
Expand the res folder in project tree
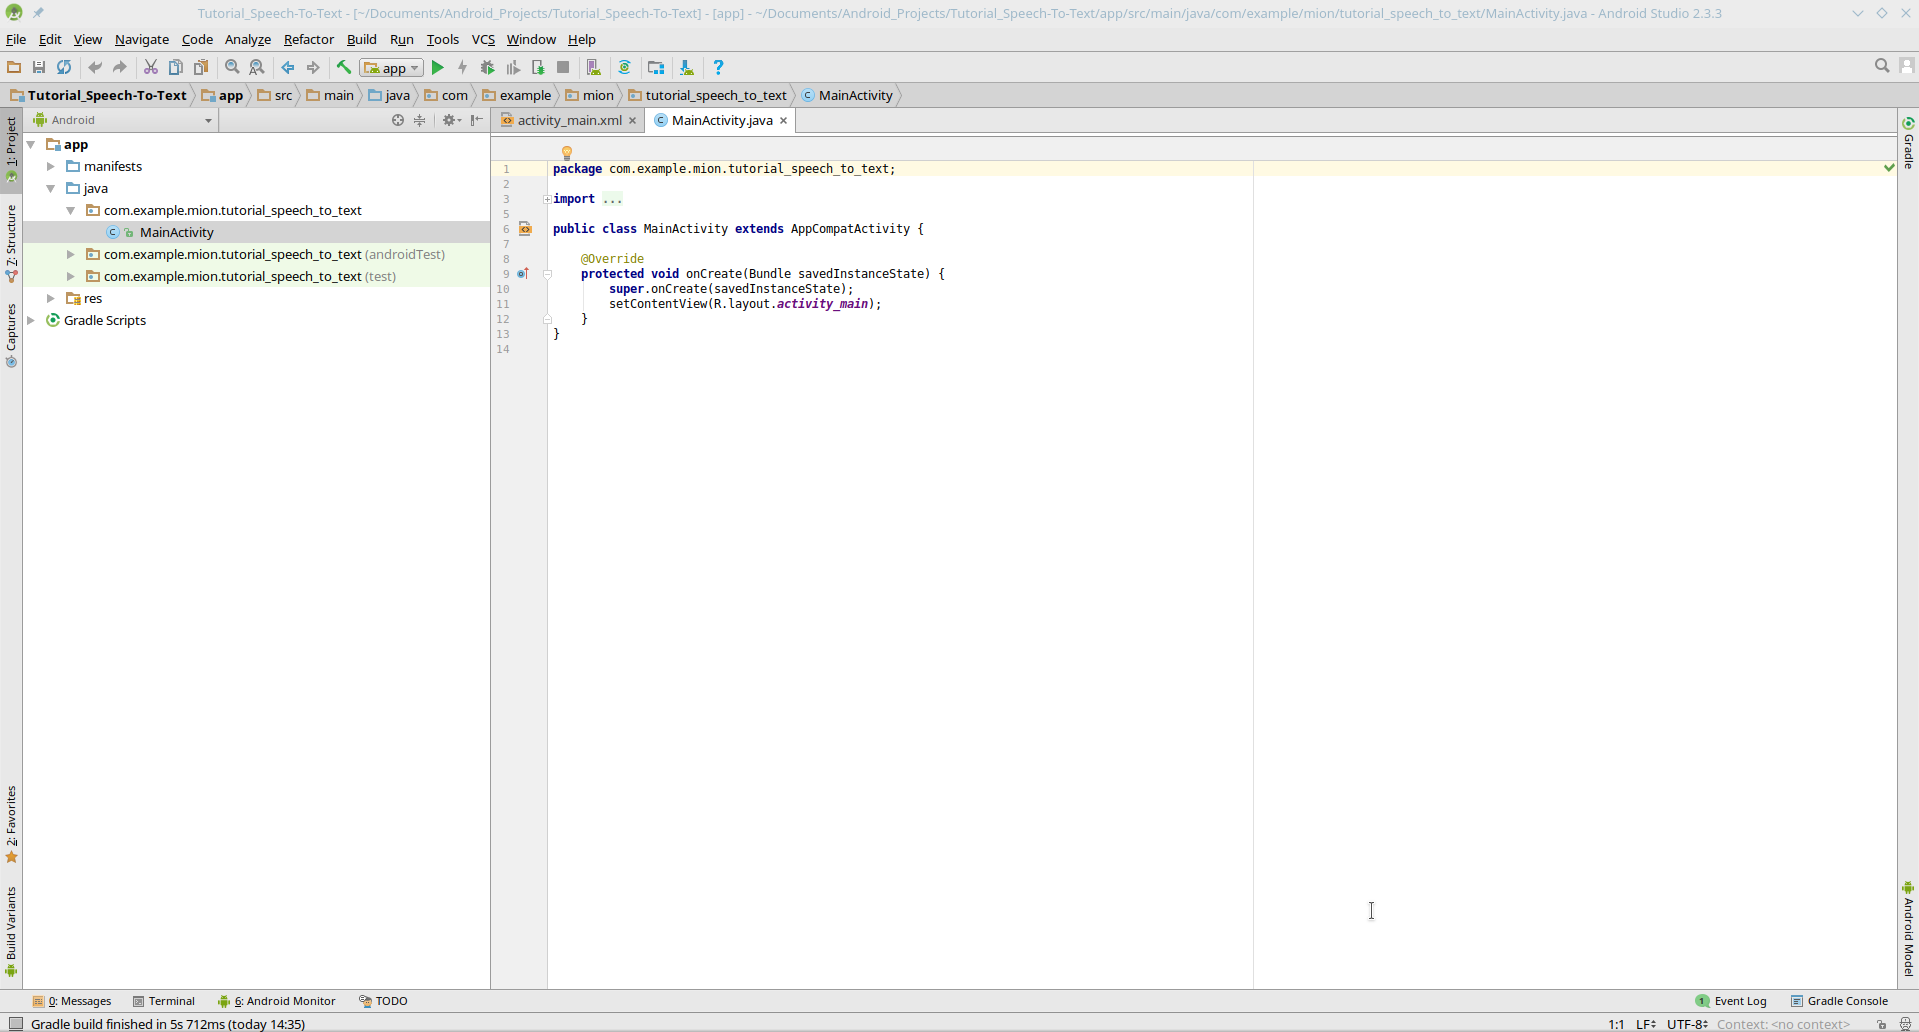[x=51, y=299]
